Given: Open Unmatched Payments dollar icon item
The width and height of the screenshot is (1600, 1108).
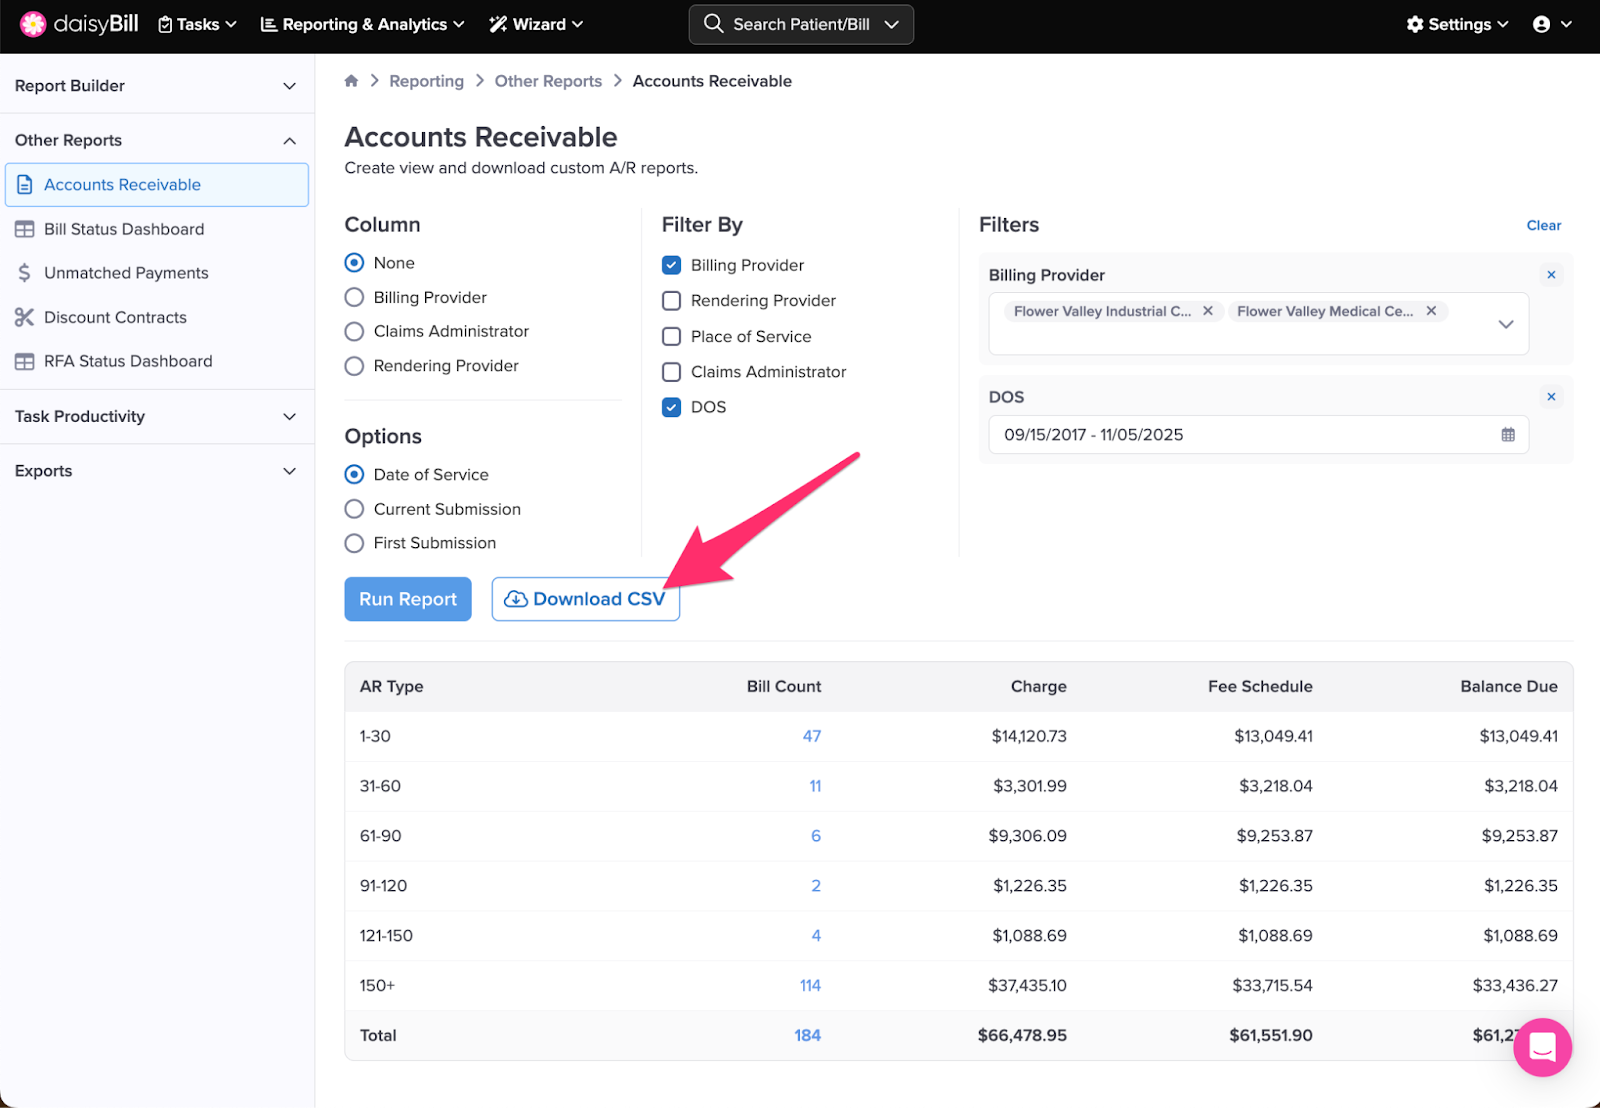Looking at the screenshot, I should [x=25, y=273].
